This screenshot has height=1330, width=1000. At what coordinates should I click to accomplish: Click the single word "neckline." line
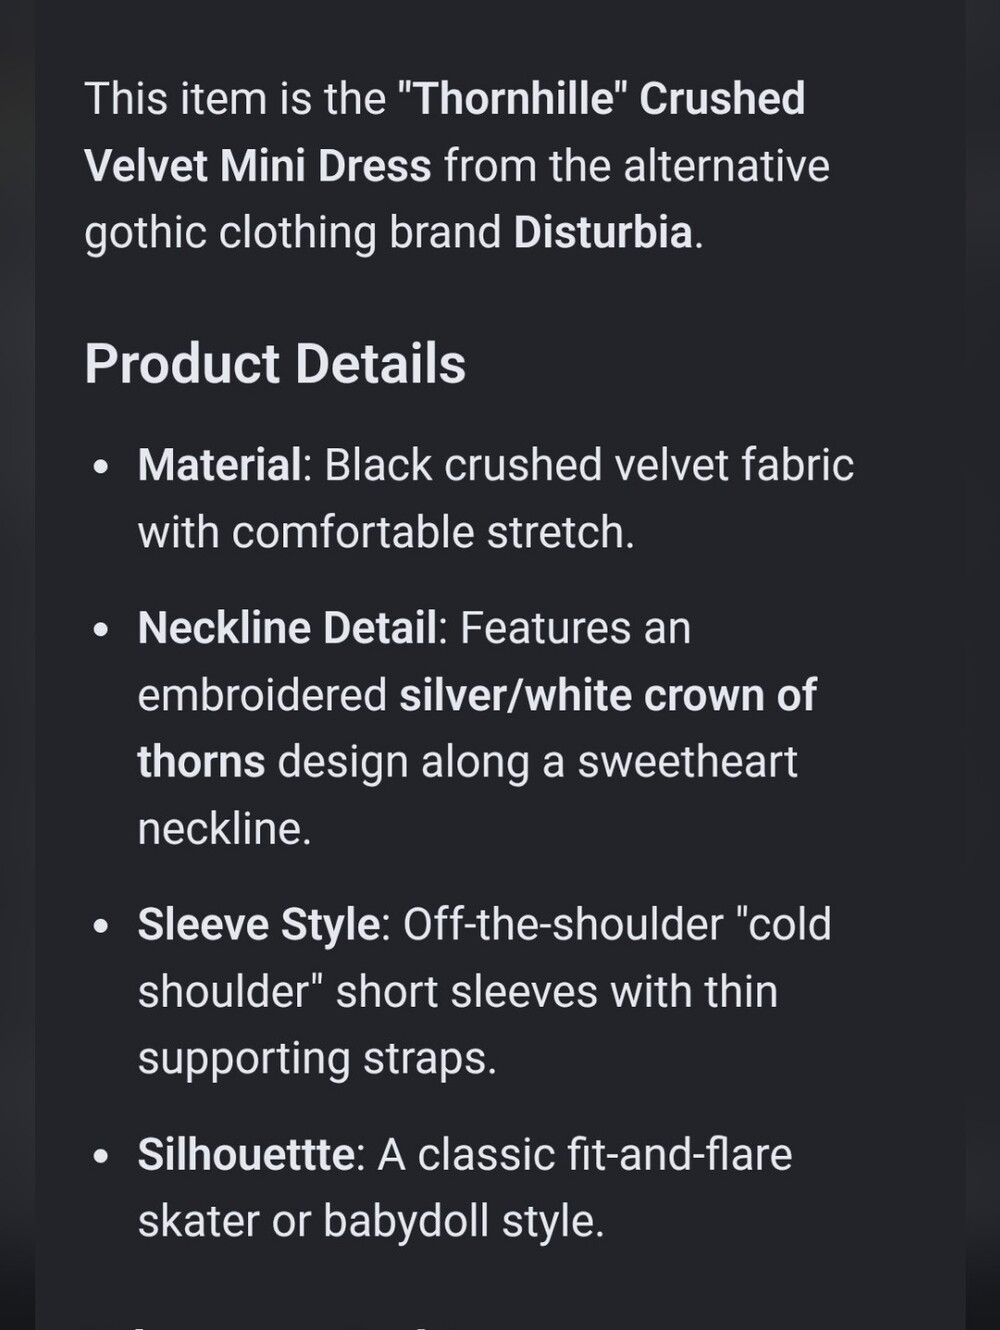click(x=224, y=828)
